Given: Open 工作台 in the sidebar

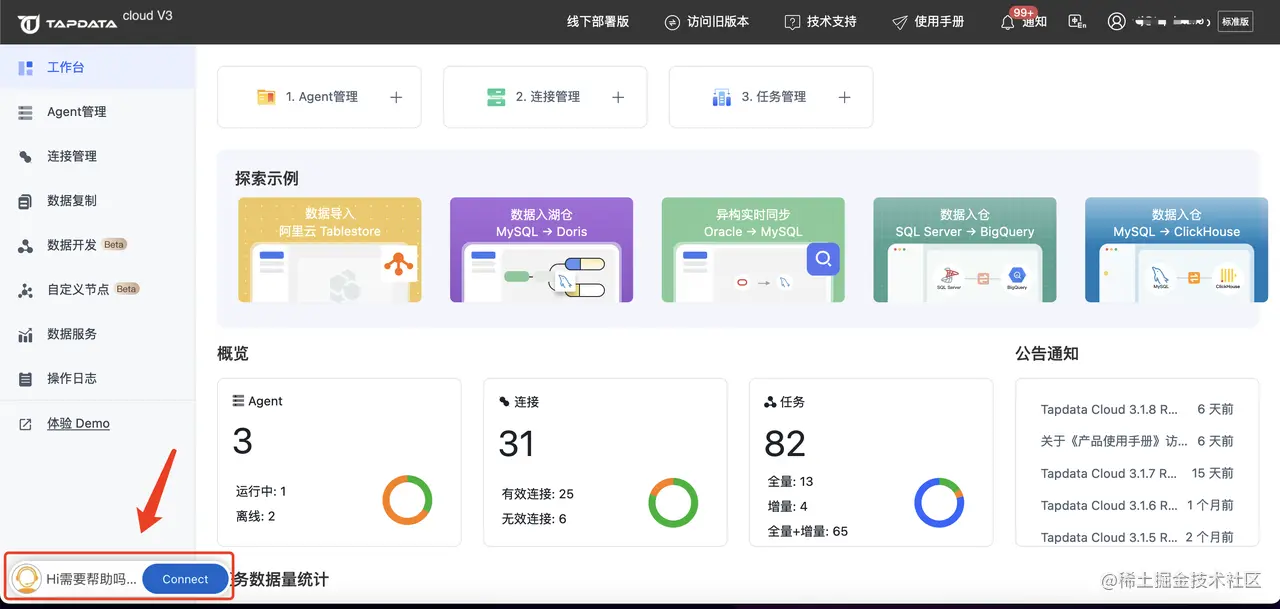Looking at the screenshot, I should pos(97,67).
